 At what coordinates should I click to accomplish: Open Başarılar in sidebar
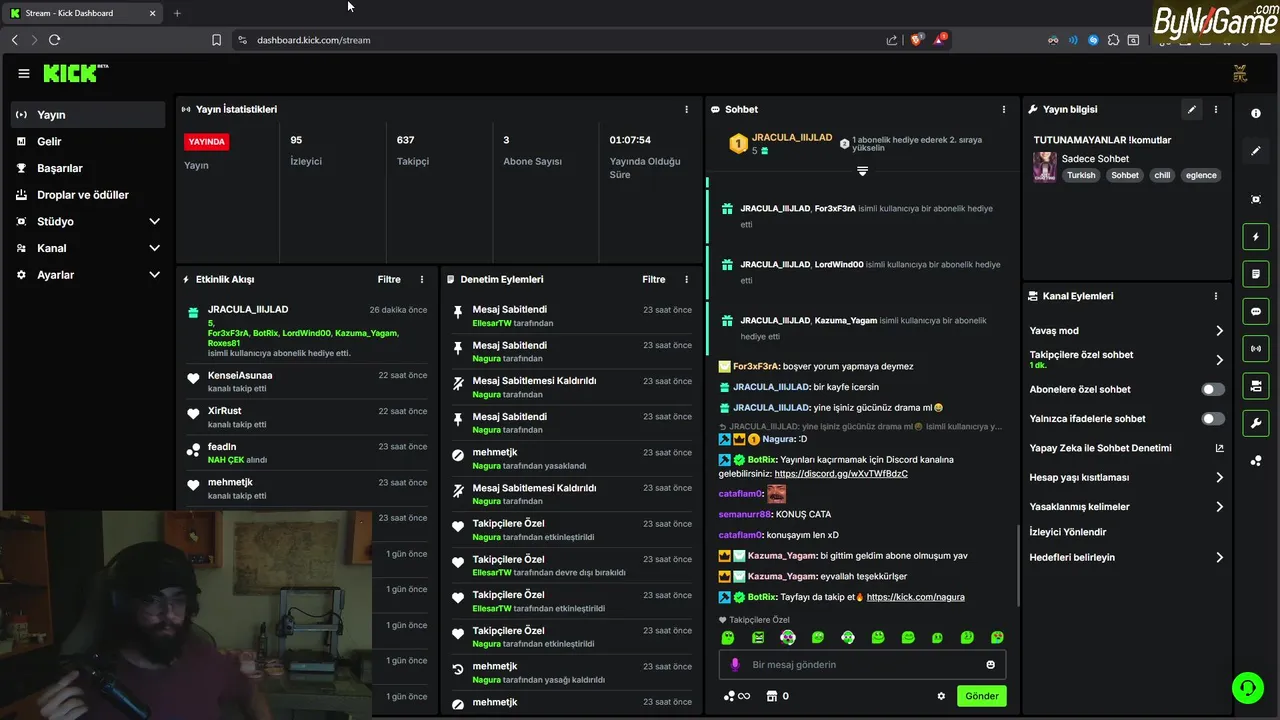[88, 168]
